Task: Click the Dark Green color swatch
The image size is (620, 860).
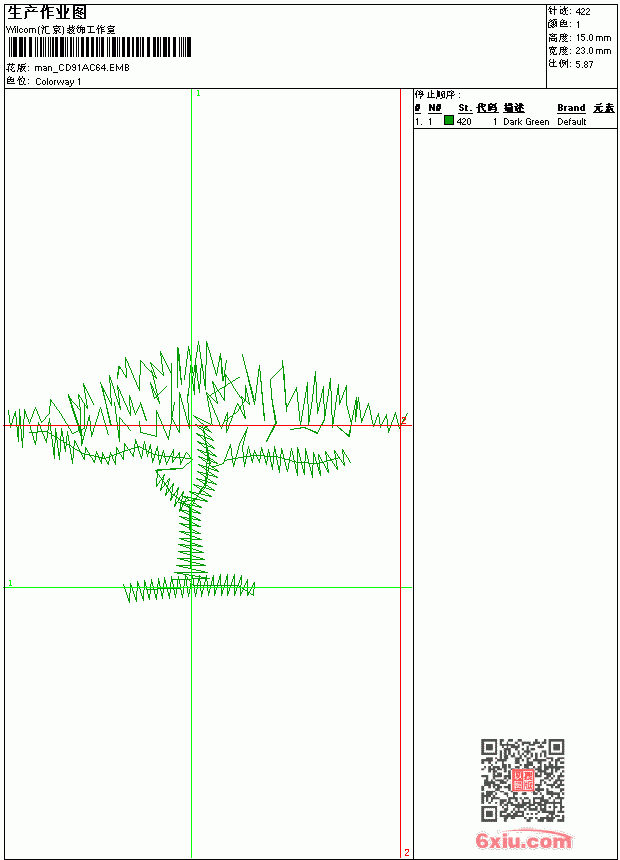Action: point(448,121)
